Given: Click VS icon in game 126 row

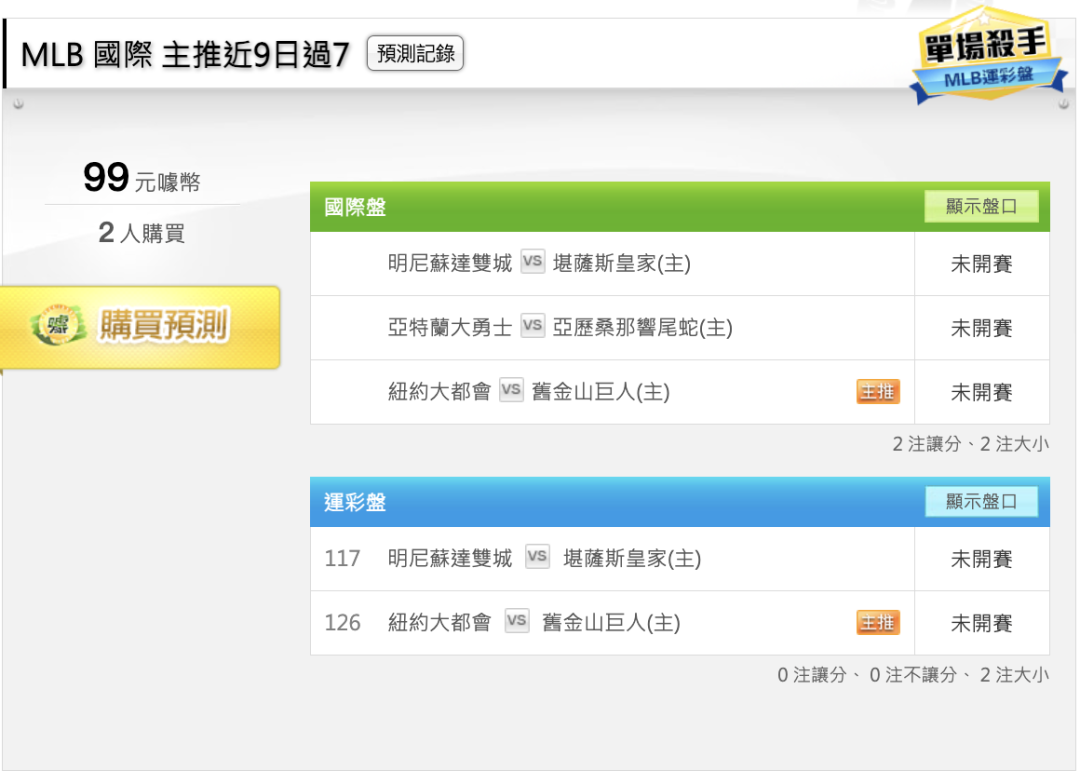Looking at the screenshot, I should tap(516, 622).
